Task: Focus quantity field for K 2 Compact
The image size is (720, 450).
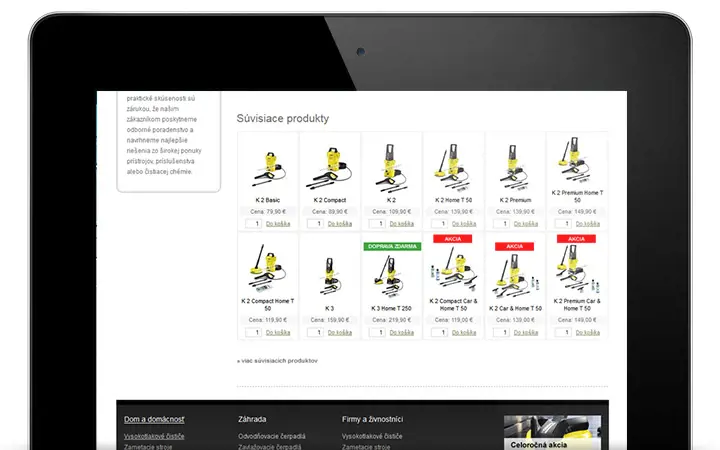Action: [315, 224]
